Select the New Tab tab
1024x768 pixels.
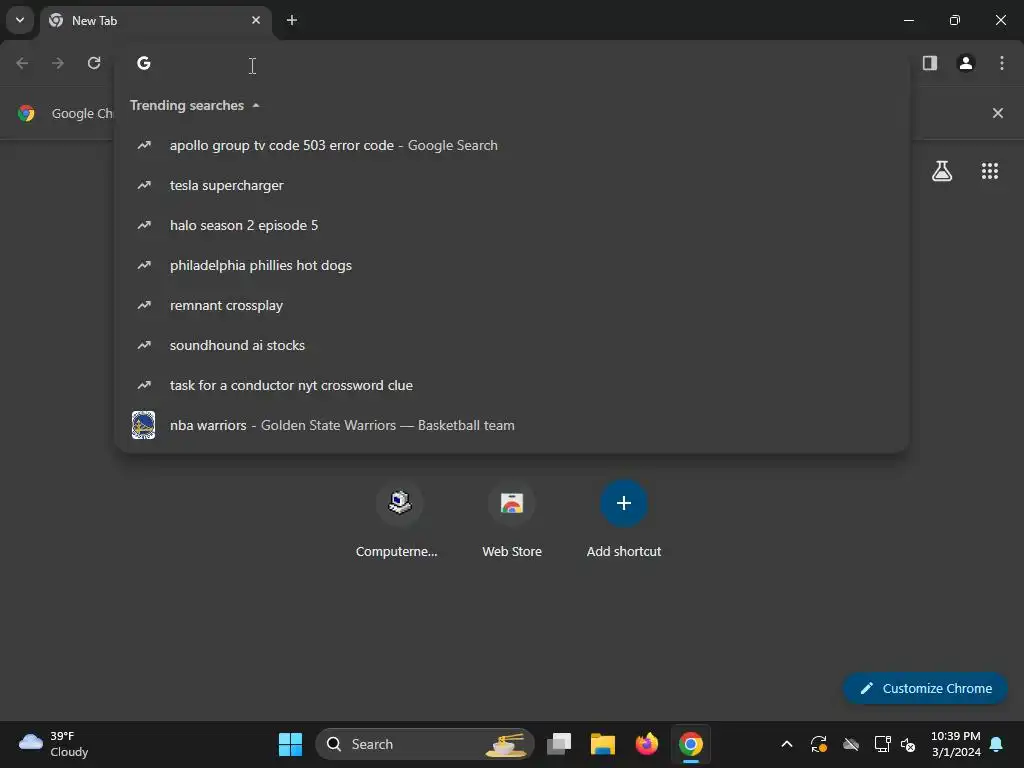click(x=157, y=20)
